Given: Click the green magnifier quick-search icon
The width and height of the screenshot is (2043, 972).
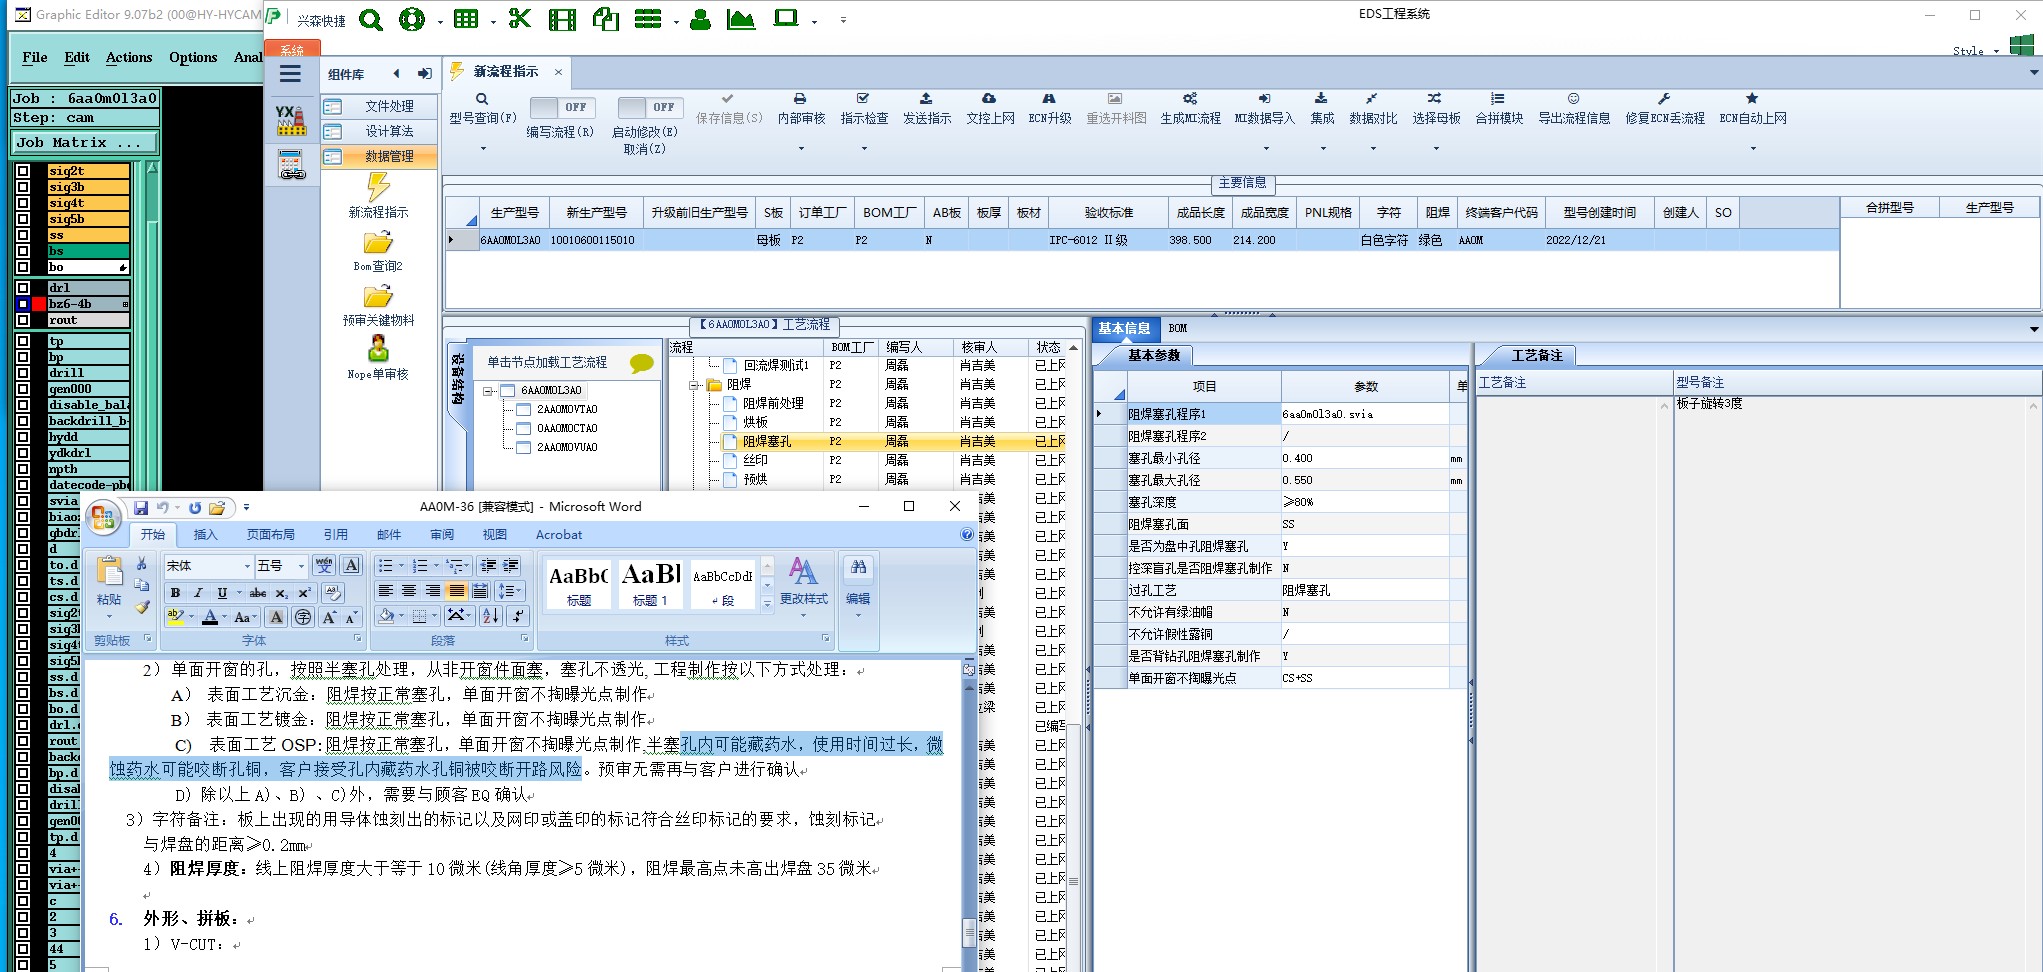Looking at the screenshot, I should pos(371,20).
